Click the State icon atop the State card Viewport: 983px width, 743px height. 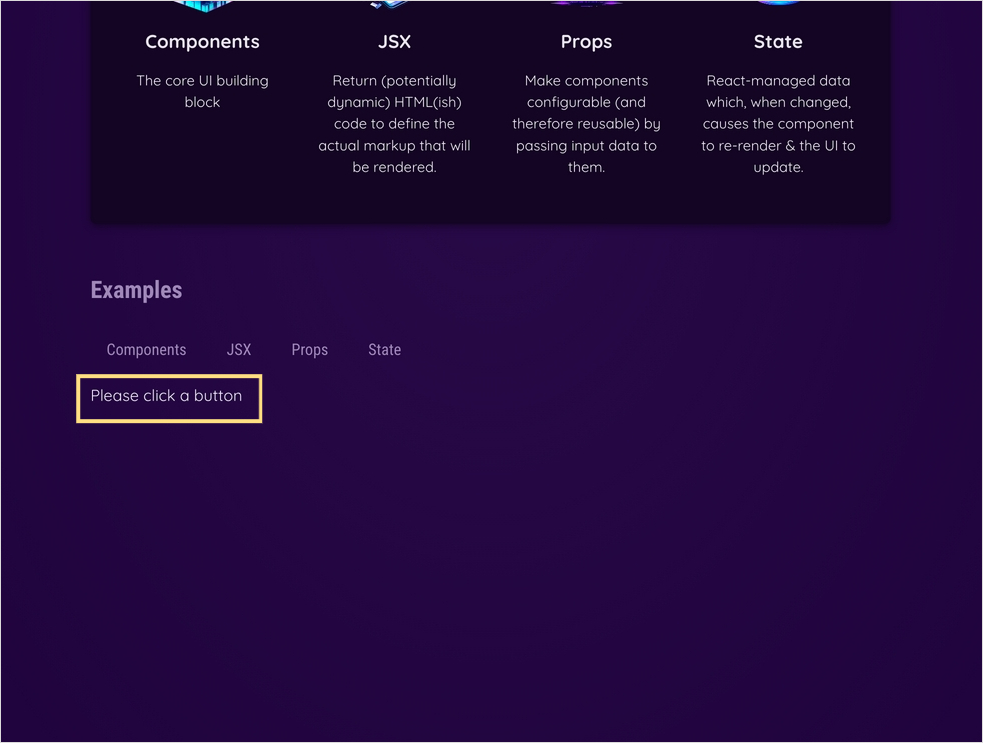pos(778,5)
